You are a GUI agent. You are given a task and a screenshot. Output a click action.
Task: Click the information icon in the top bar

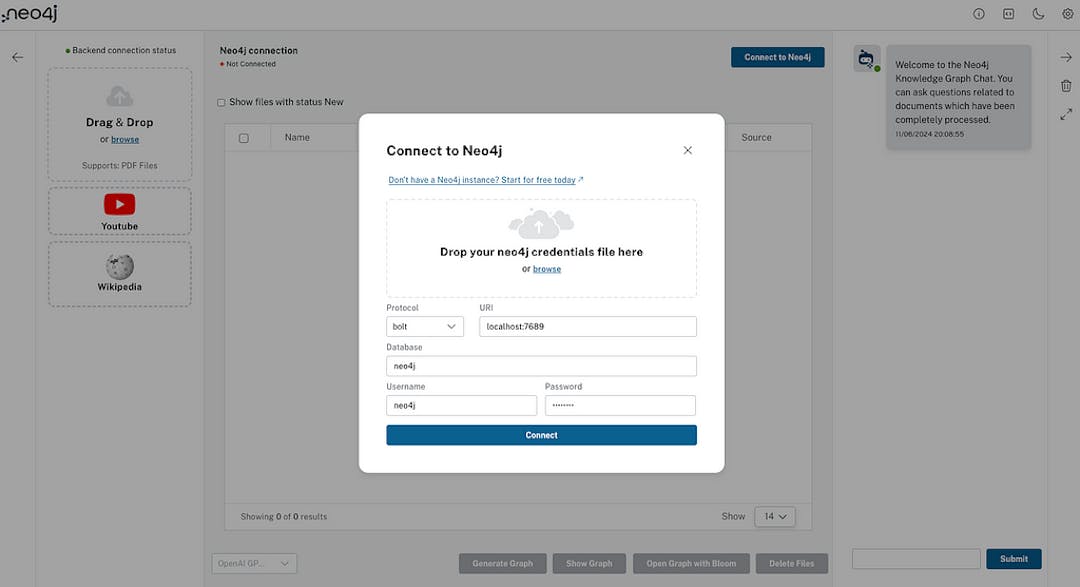coord(978,13)
